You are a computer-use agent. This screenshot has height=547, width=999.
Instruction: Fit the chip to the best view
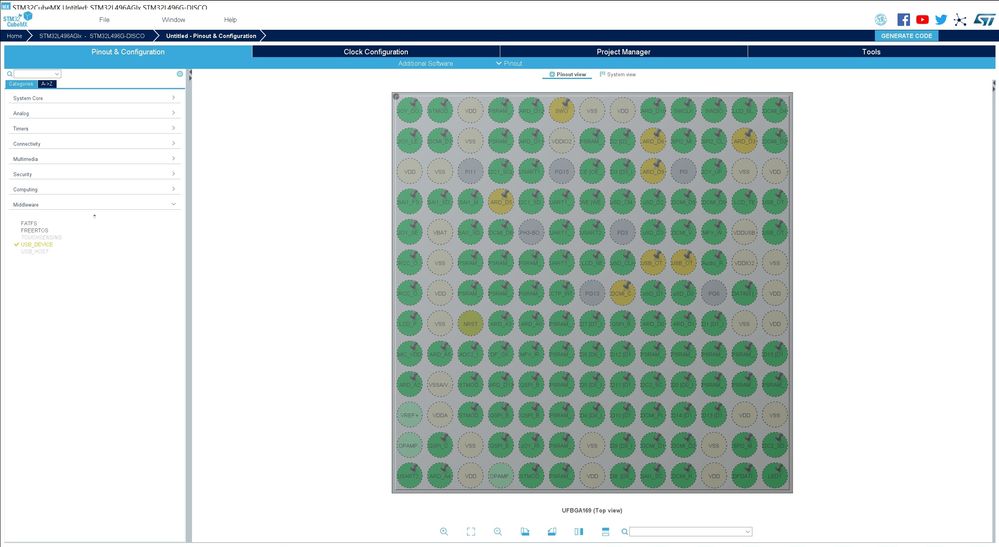pyautogui.click(x=471, y=532)
